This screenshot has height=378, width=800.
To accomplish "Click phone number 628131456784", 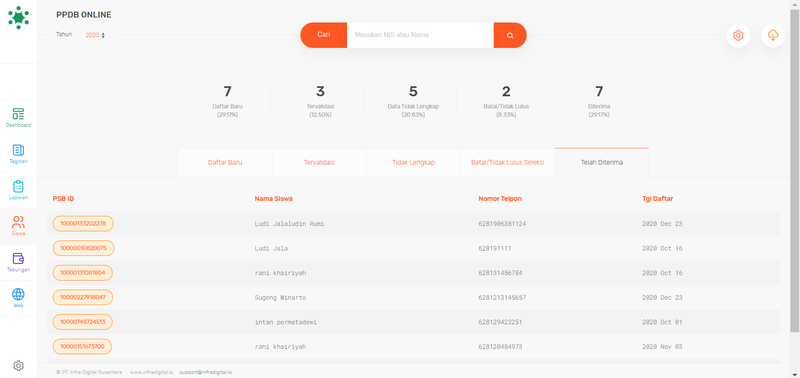I will tap(500, 273).
